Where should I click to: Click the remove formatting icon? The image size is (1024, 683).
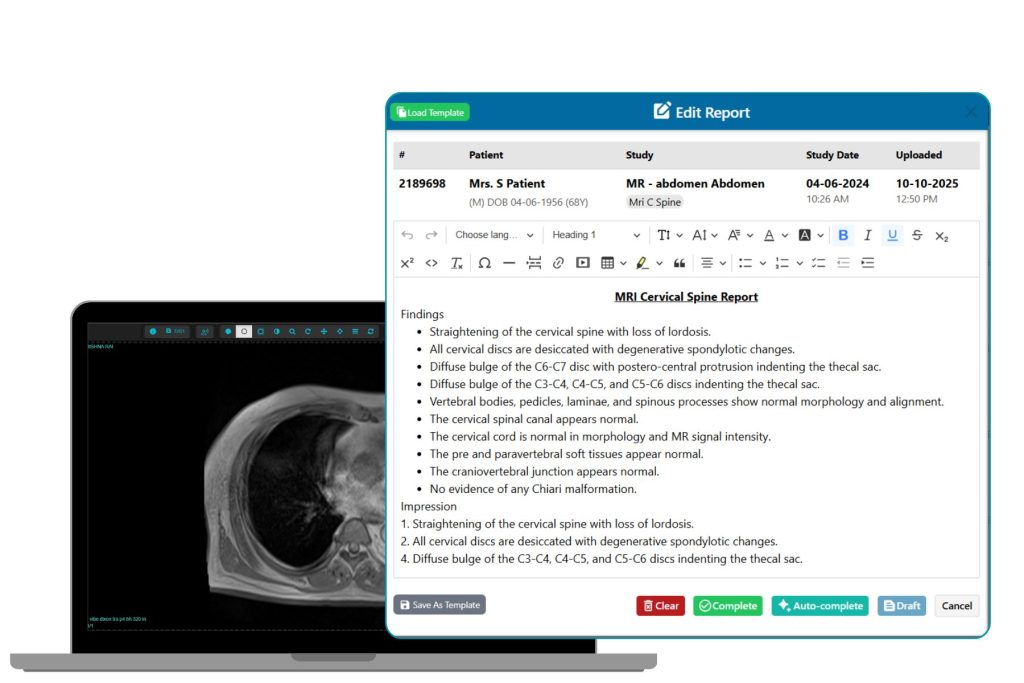tap(456, 263)
